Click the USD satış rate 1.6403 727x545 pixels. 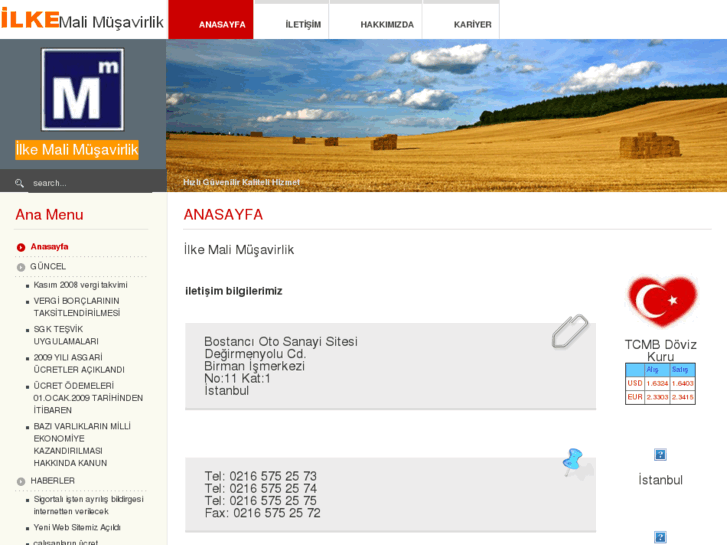[682, 384]
